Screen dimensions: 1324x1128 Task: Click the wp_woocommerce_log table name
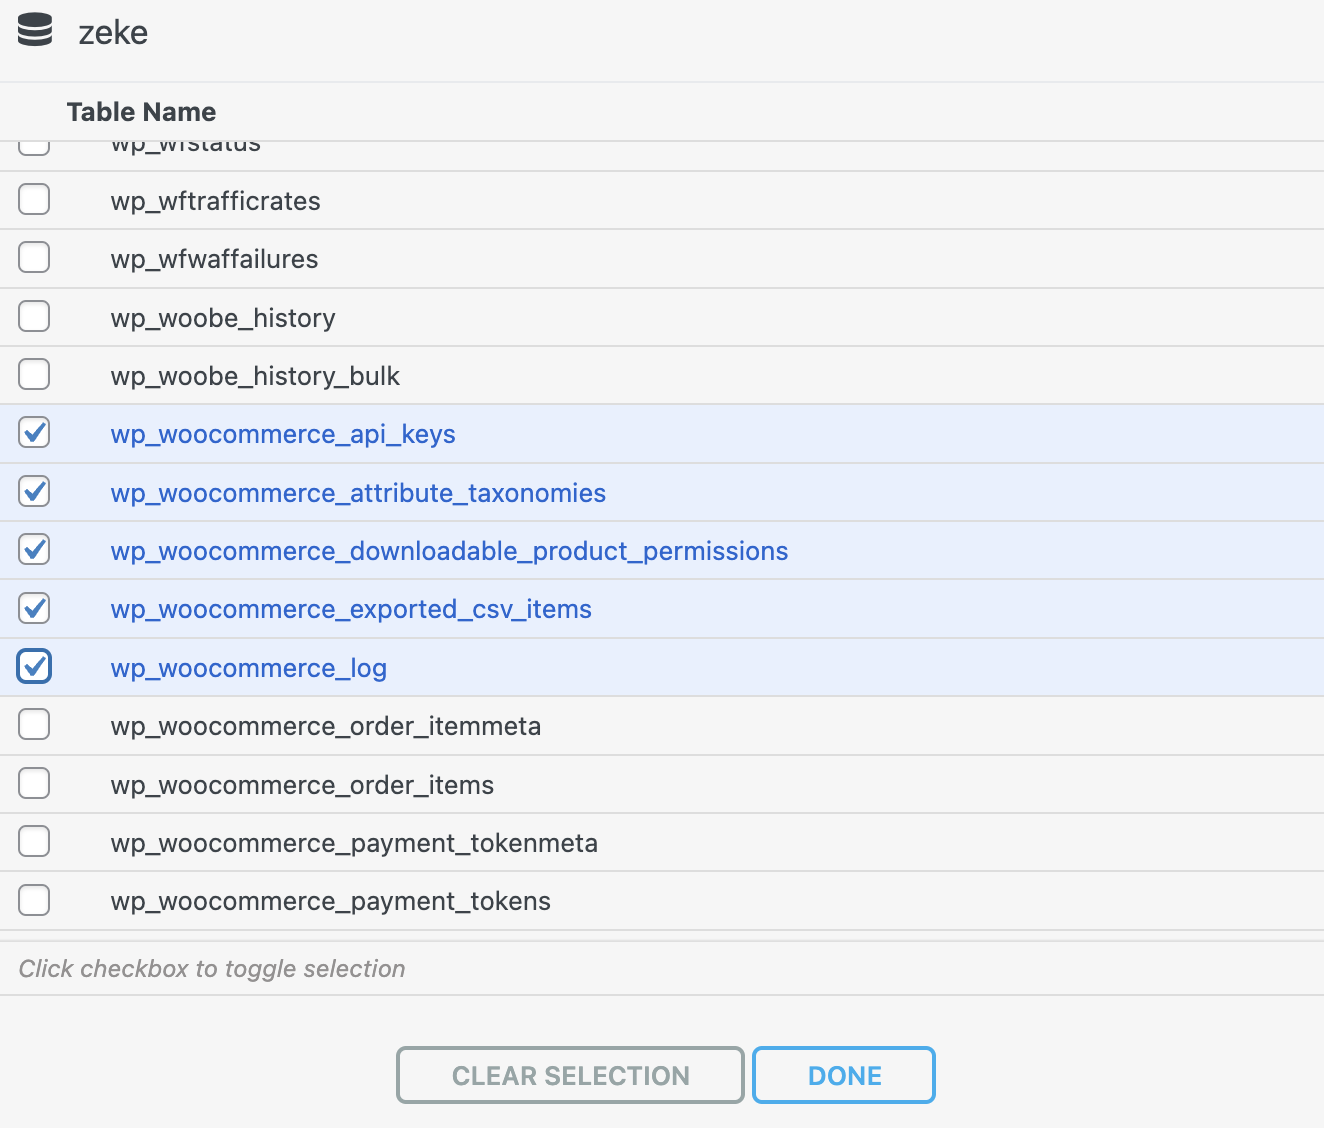248,668
